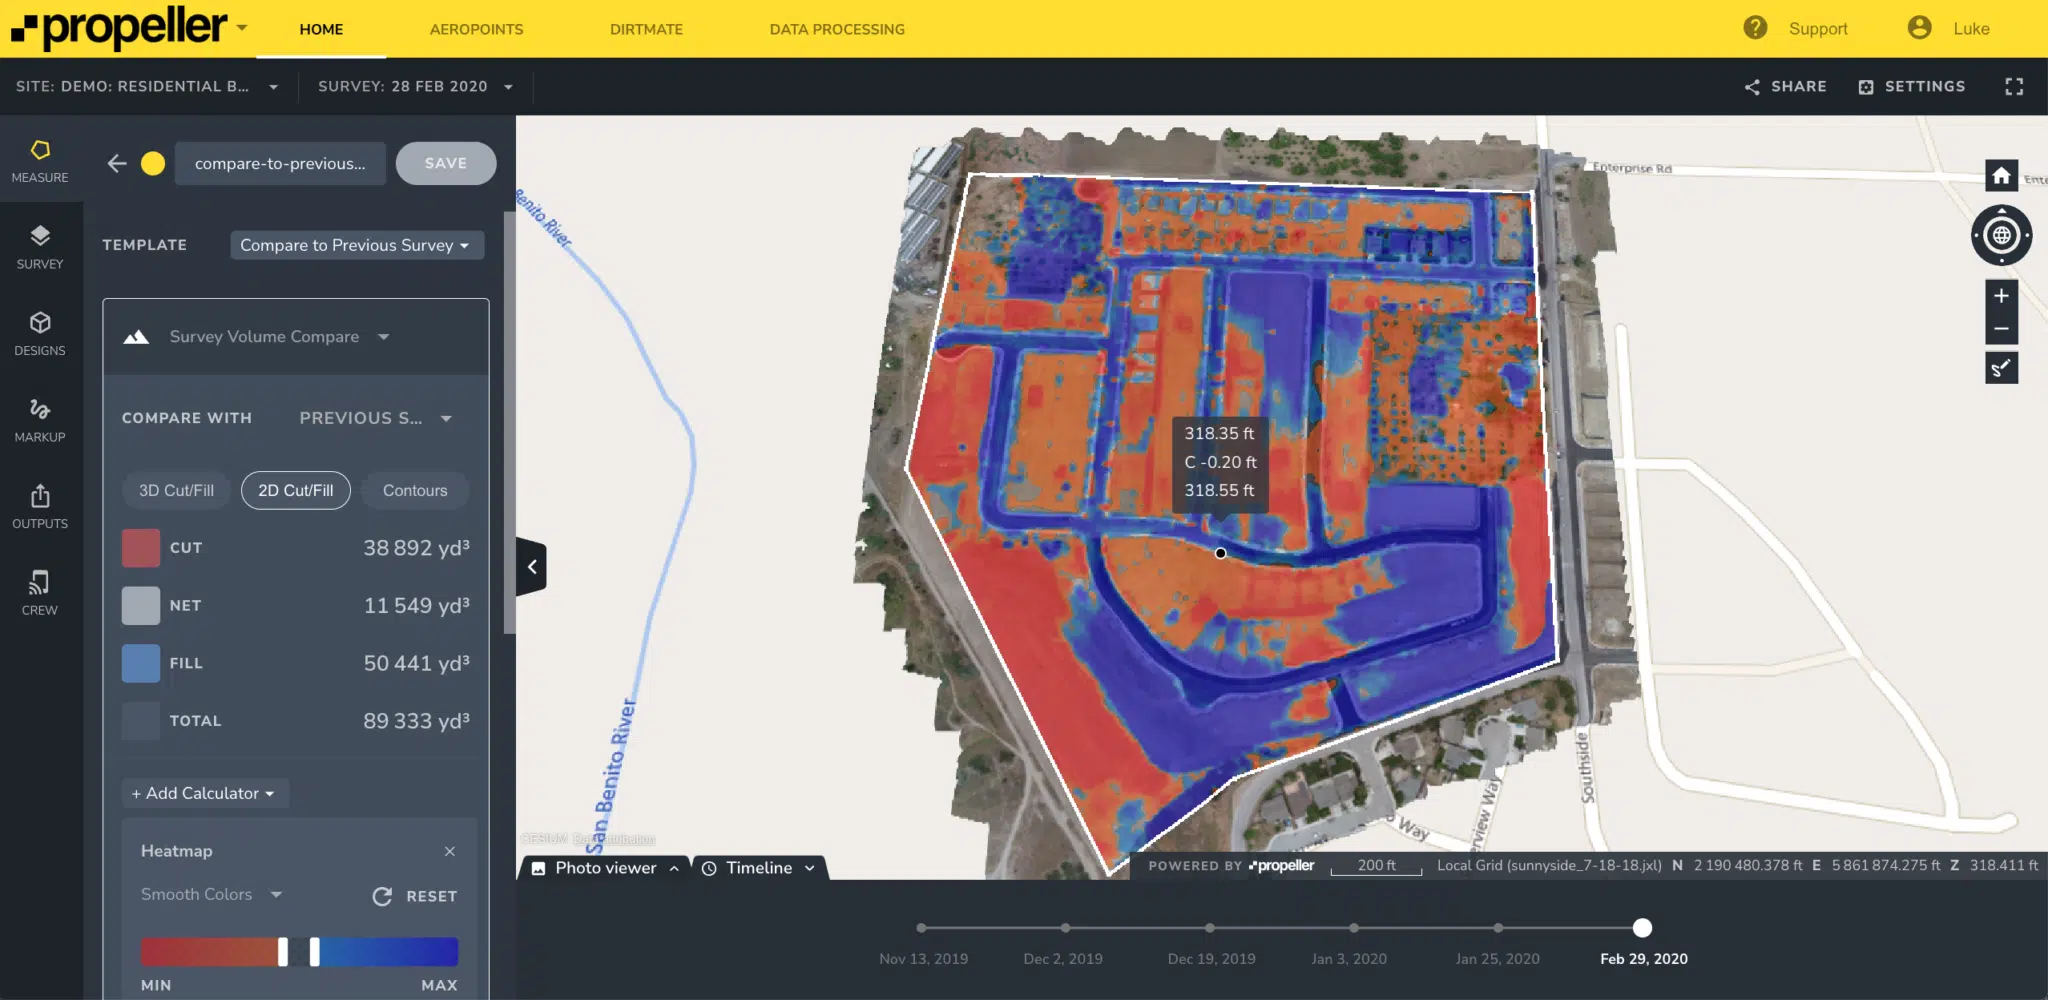
Task: Select Jan 3, 2020 on timeline
Action: [x=1353, y=928]
